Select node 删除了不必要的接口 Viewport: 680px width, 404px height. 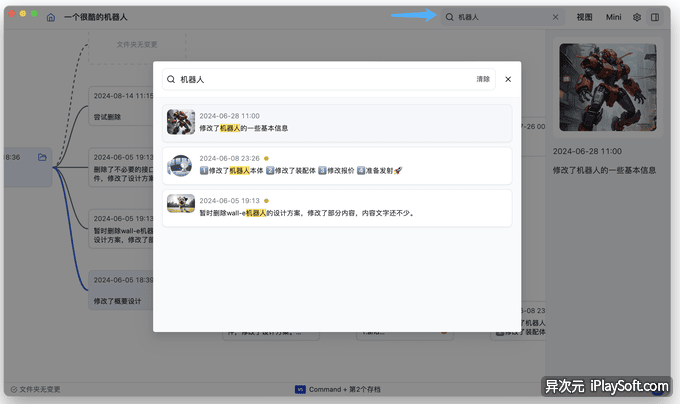[121, 168]
